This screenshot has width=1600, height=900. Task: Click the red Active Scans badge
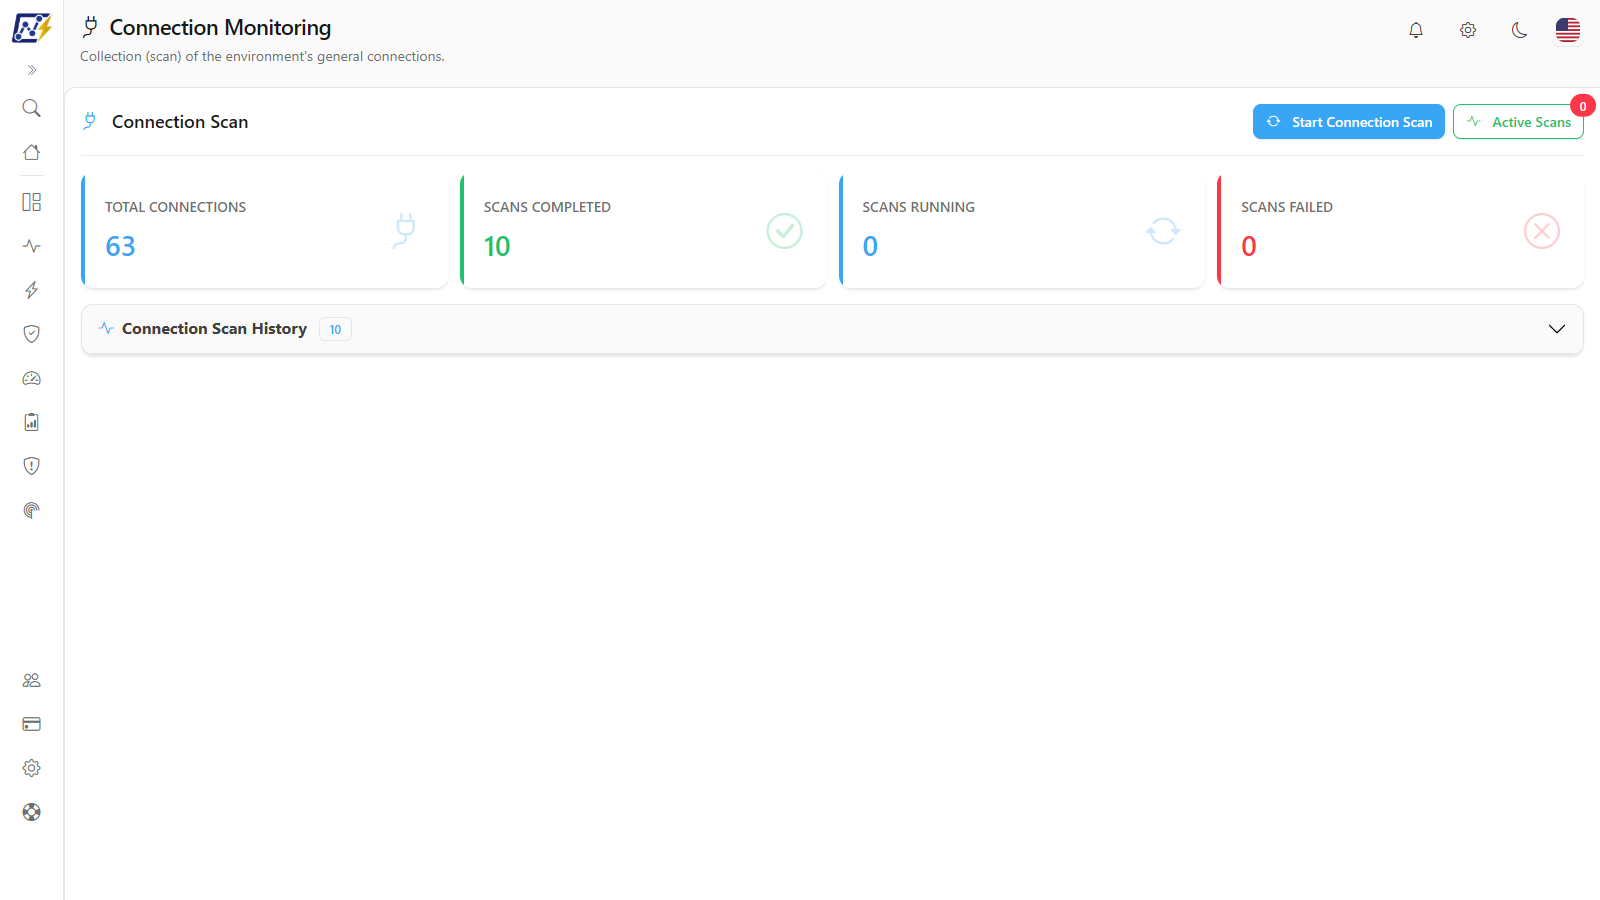point(1583,106)
